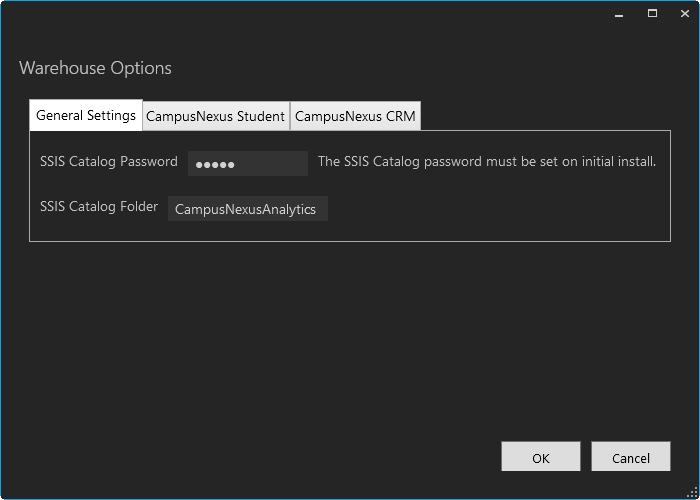This screenshot has width=700, height=500.
Task: Click the initial install password note
Action: point(486,161)
